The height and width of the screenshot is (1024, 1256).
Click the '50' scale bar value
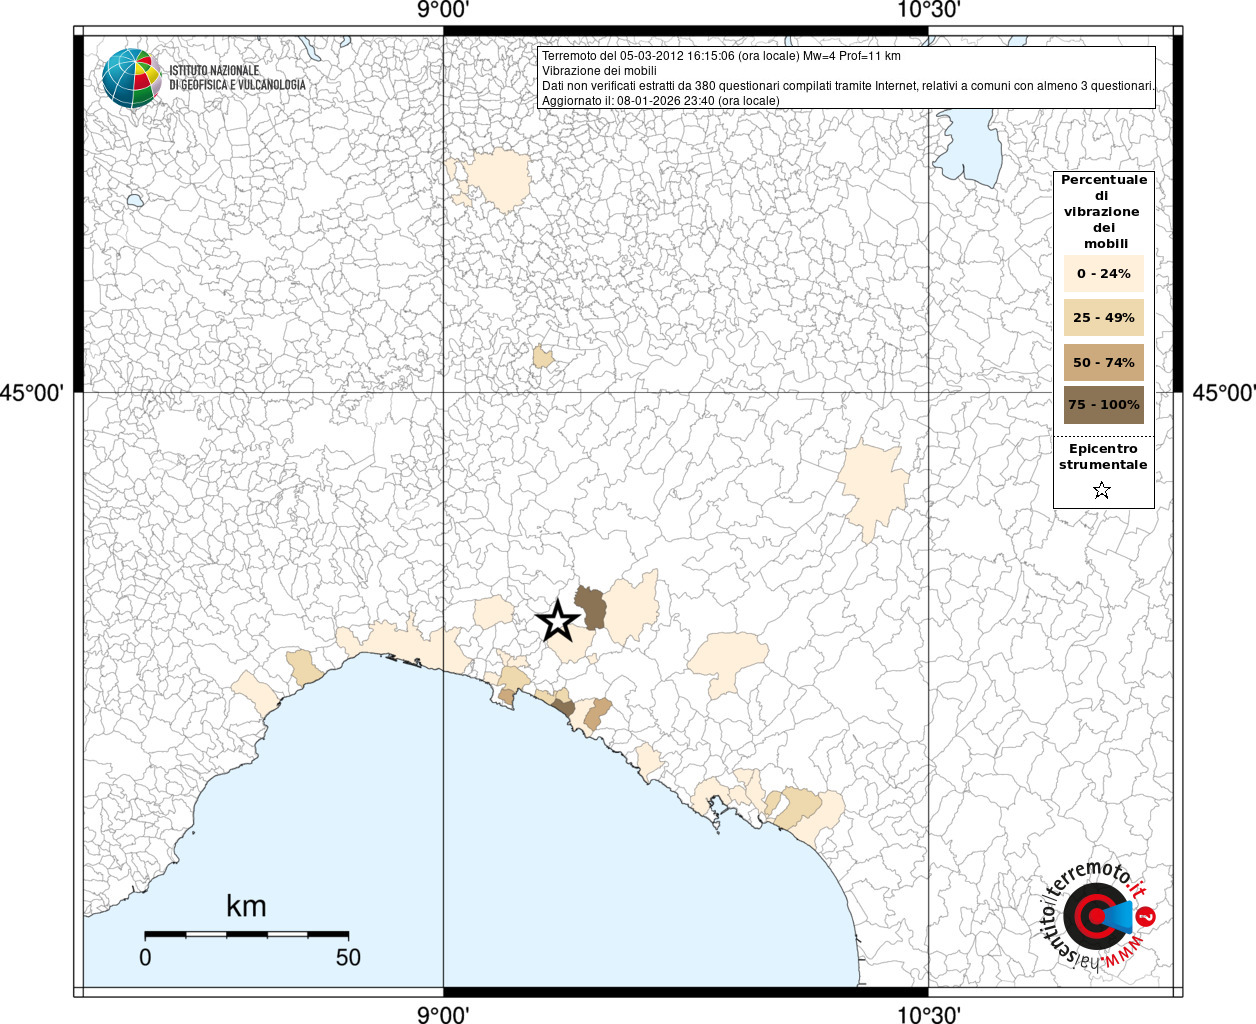coord(348,957)
